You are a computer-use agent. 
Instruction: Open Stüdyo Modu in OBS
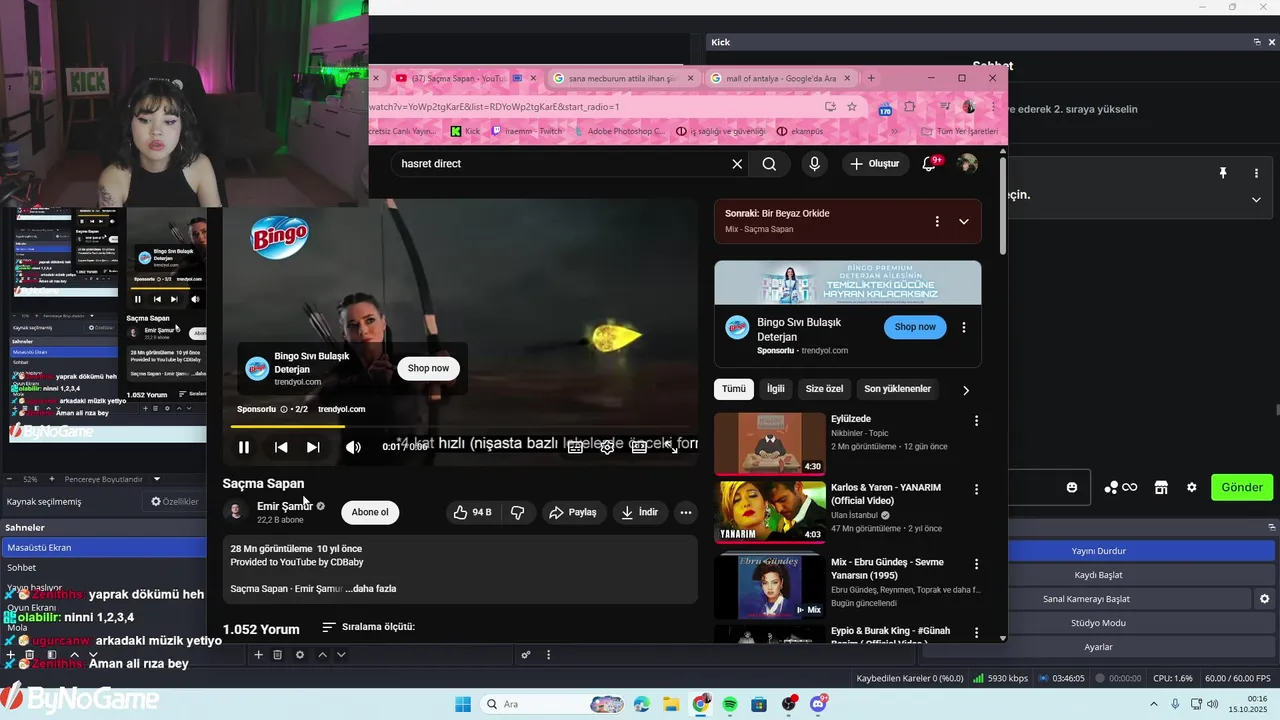click(x=1098, y=623)
